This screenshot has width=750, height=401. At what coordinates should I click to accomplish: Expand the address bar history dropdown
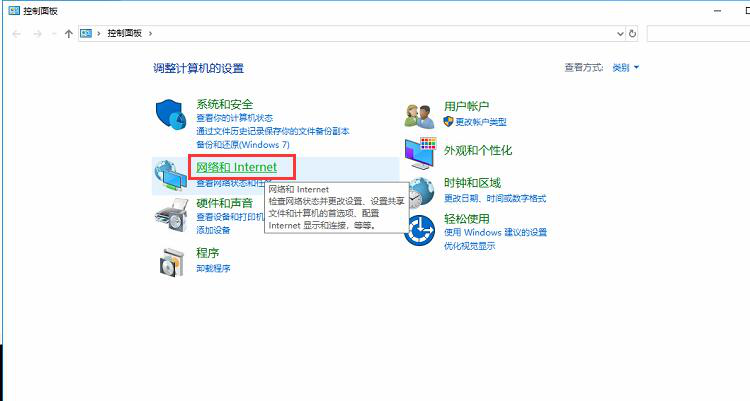click(x=620, y=33)
